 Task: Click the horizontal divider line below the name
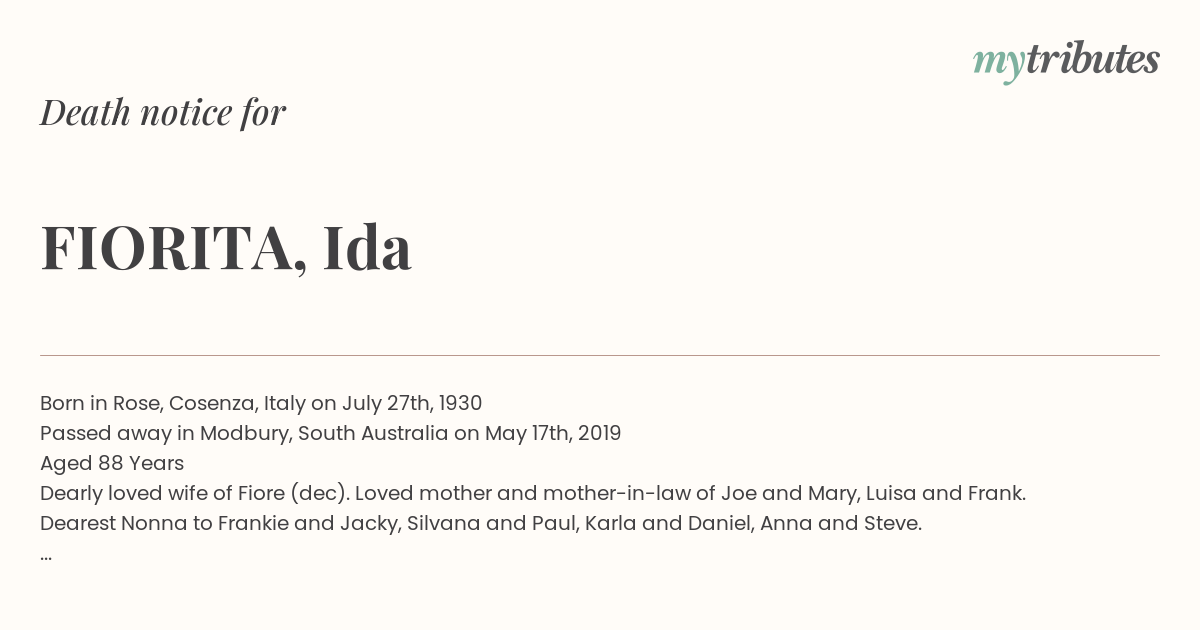(x=600, y=355)
